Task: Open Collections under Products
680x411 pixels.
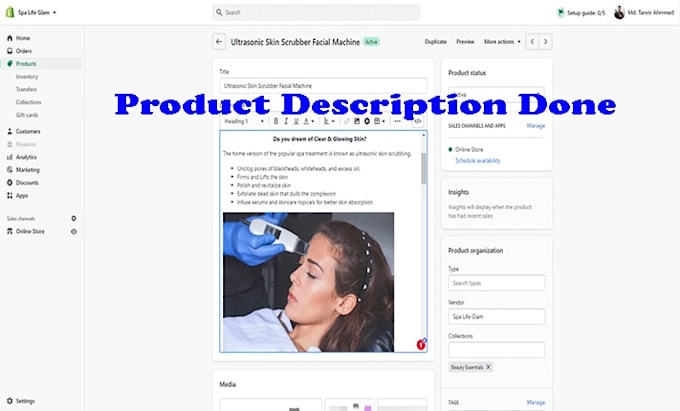Action: coord(29,102)
